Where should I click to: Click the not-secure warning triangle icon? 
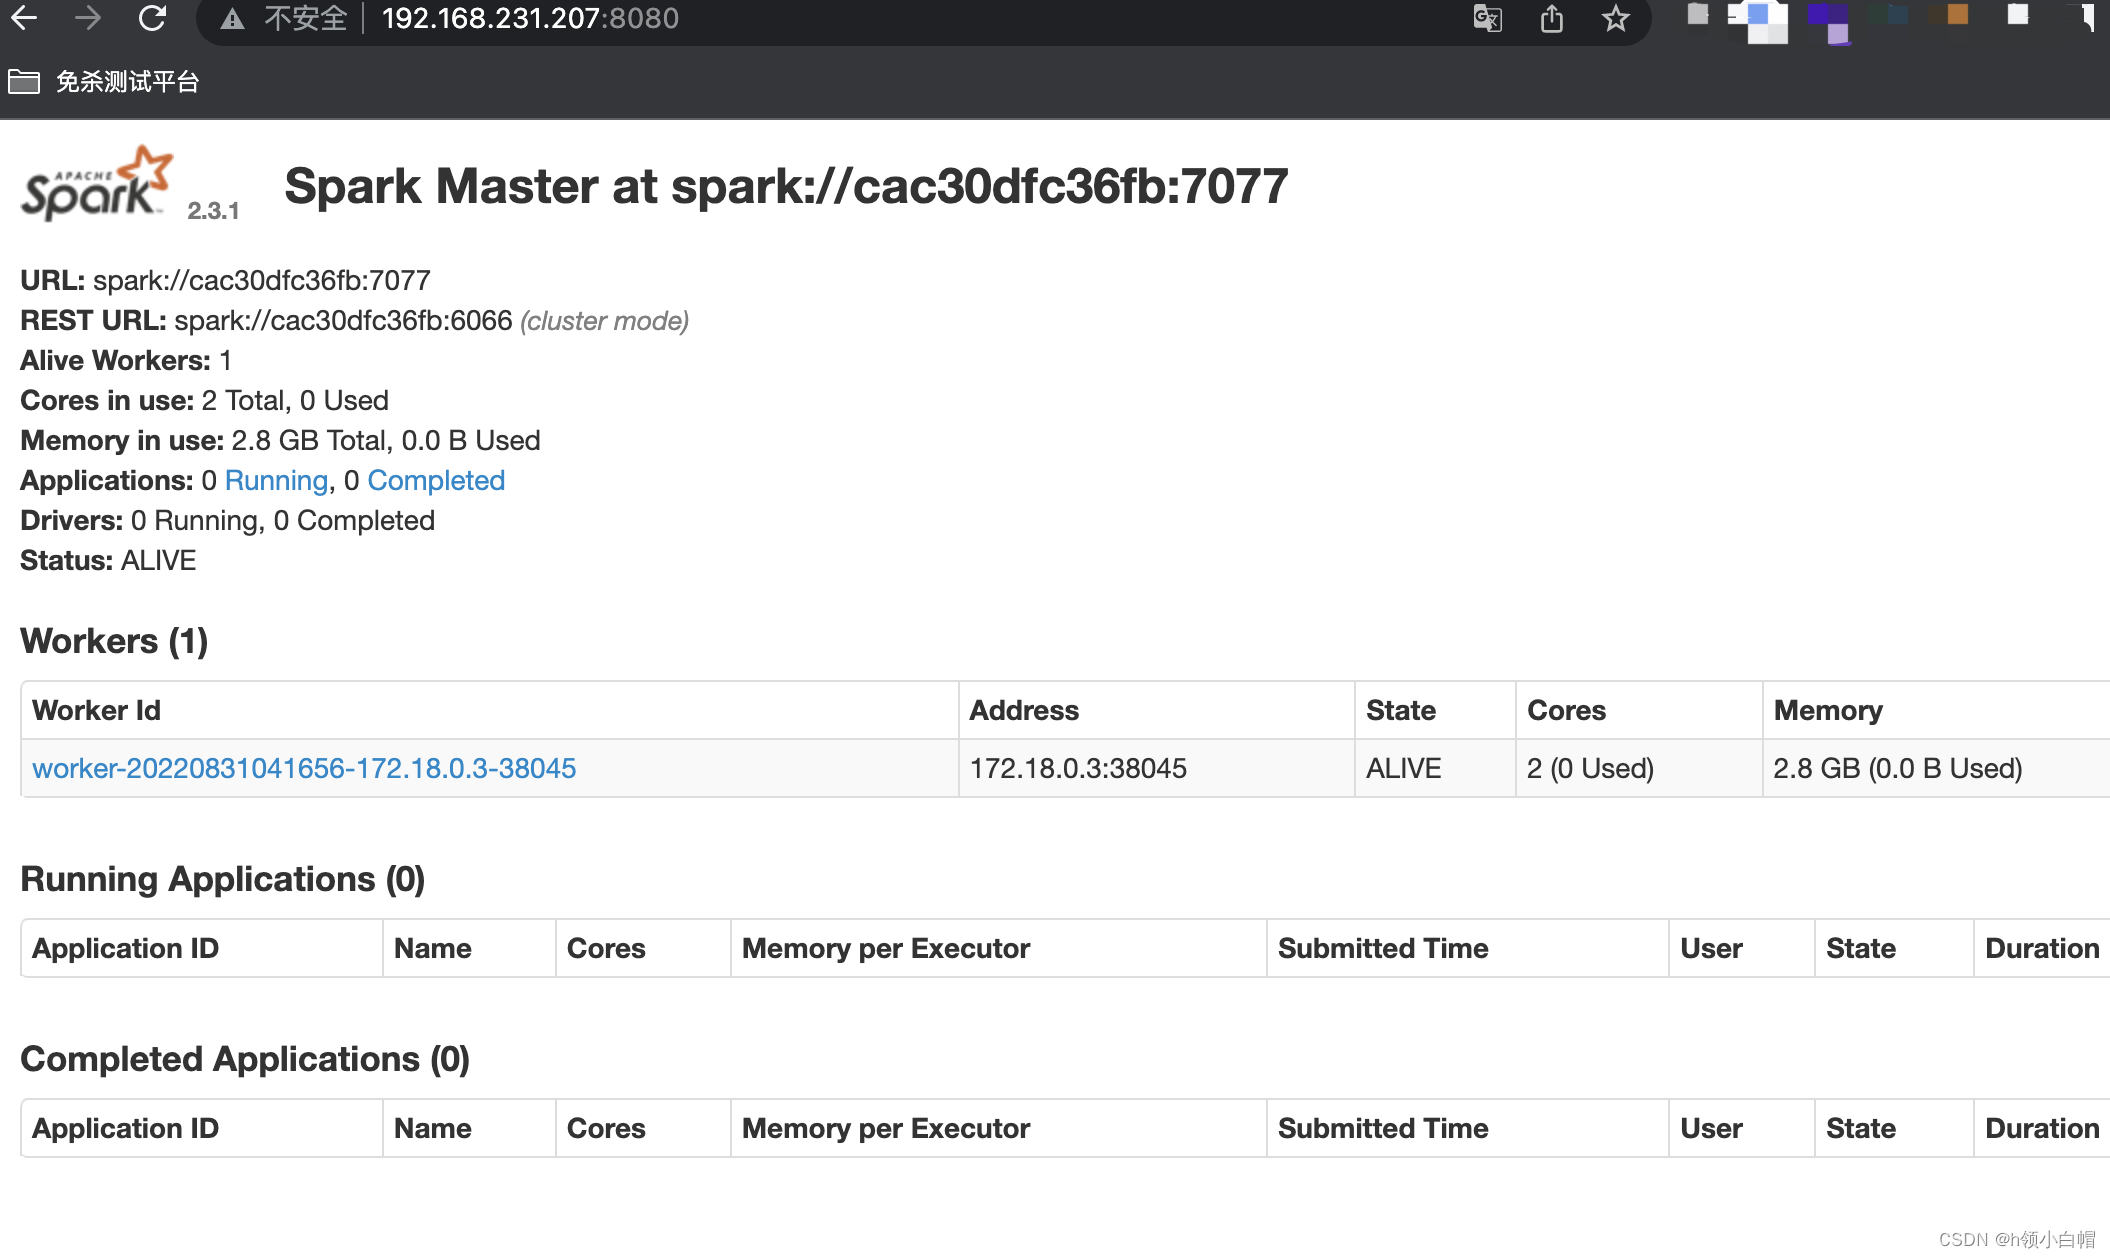pos(232,19)
